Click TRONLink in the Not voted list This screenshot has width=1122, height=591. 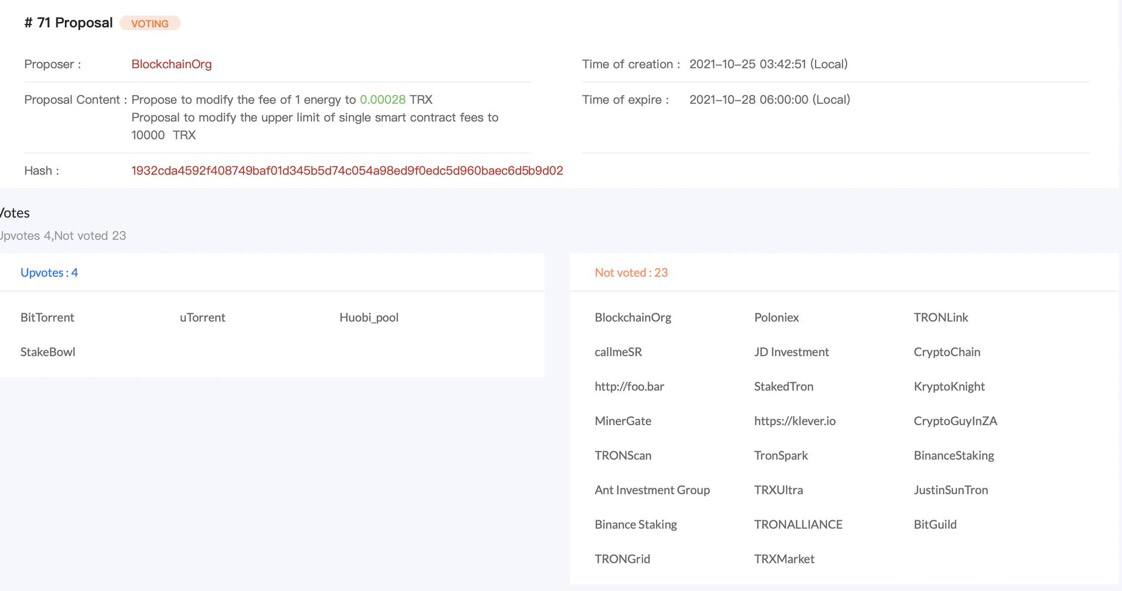click(x=940, y=318)
